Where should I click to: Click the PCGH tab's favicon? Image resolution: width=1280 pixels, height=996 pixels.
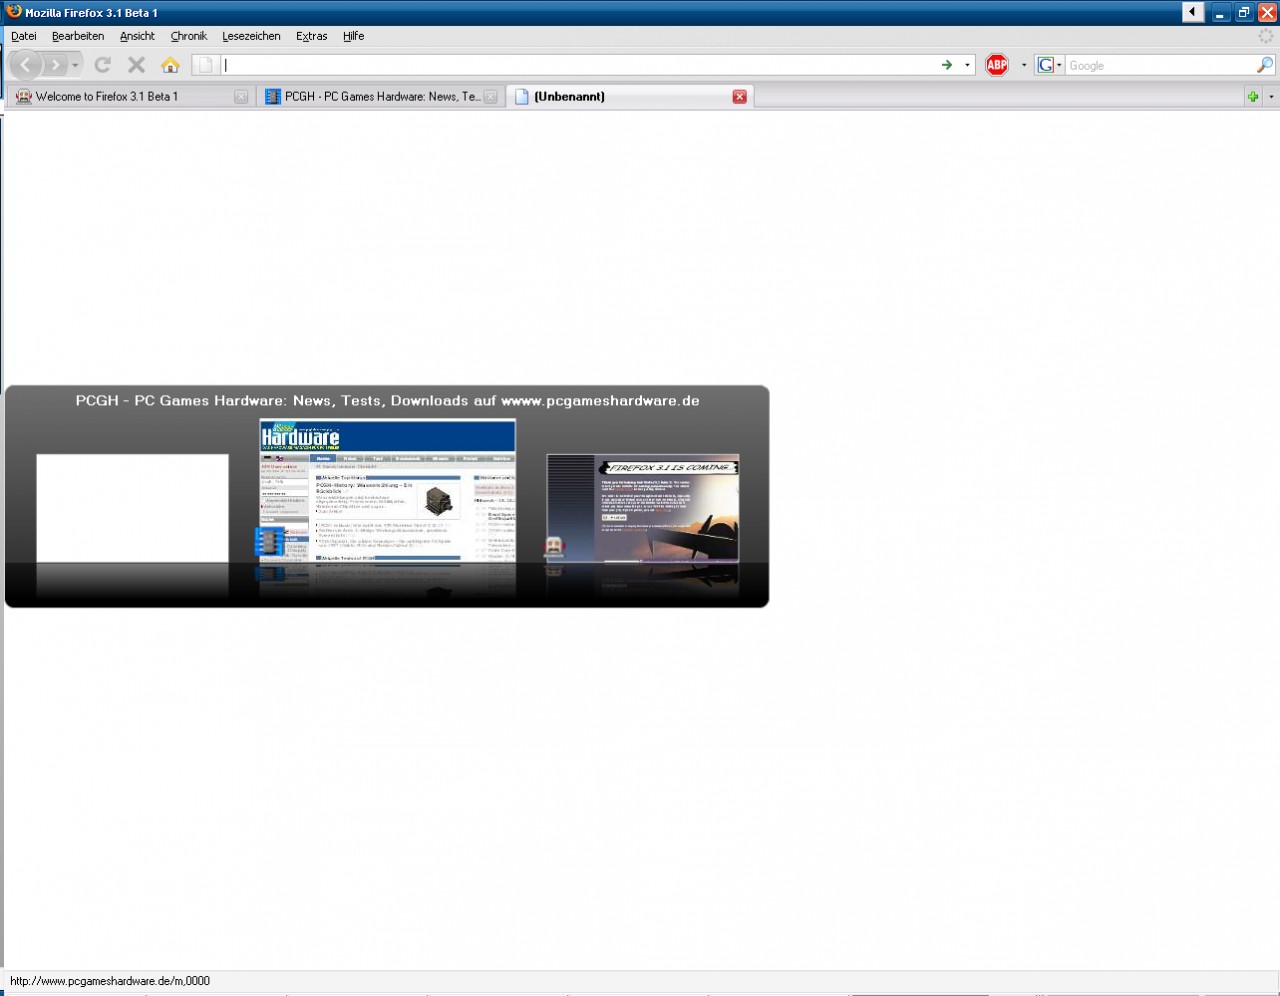tap(273, 97)
